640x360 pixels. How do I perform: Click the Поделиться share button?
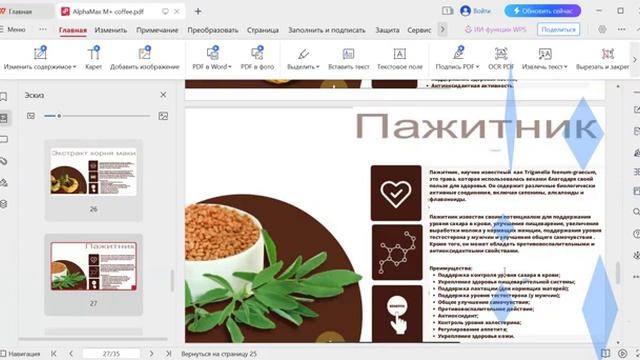pyautogui.click(x=558, y=29)
